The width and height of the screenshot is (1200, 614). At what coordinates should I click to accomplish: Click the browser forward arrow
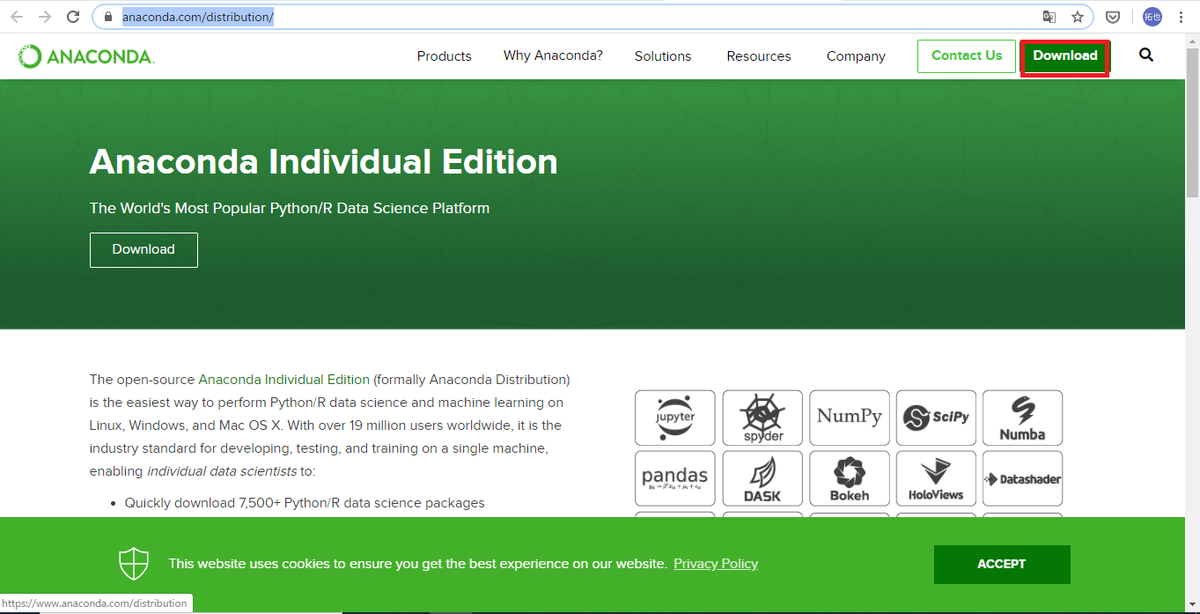(x=44, y=17)
